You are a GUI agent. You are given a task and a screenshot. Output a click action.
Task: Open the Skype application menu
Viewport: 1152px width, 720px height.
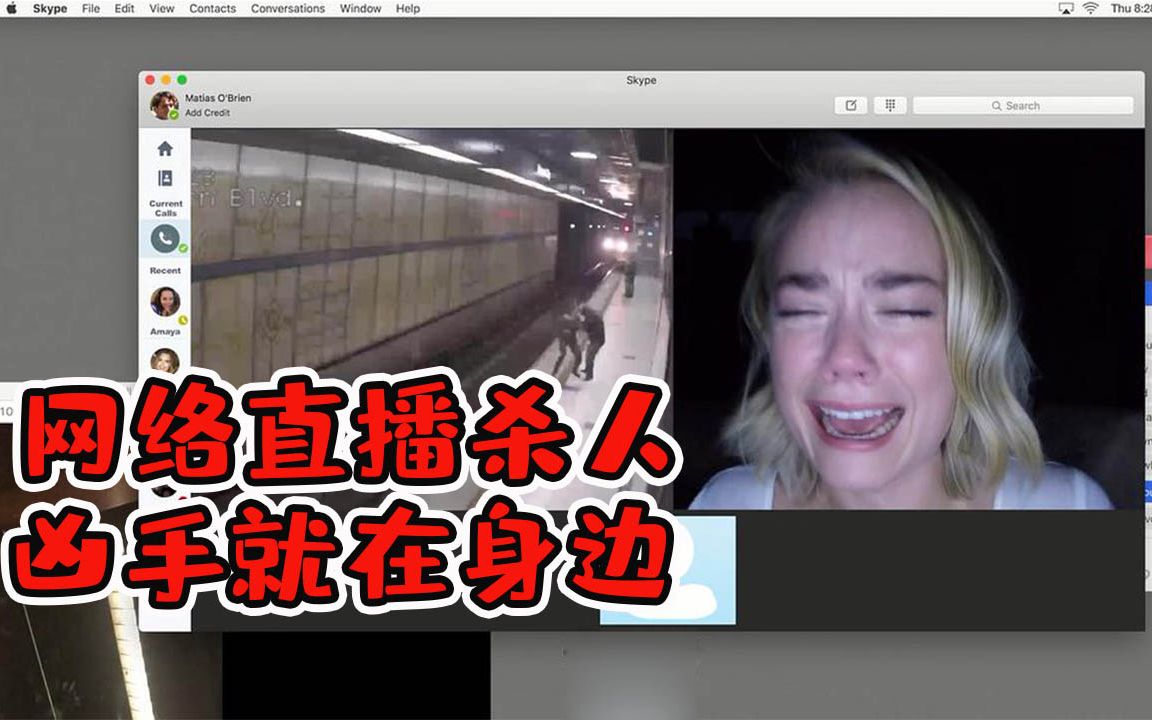[x=50, y=9]
